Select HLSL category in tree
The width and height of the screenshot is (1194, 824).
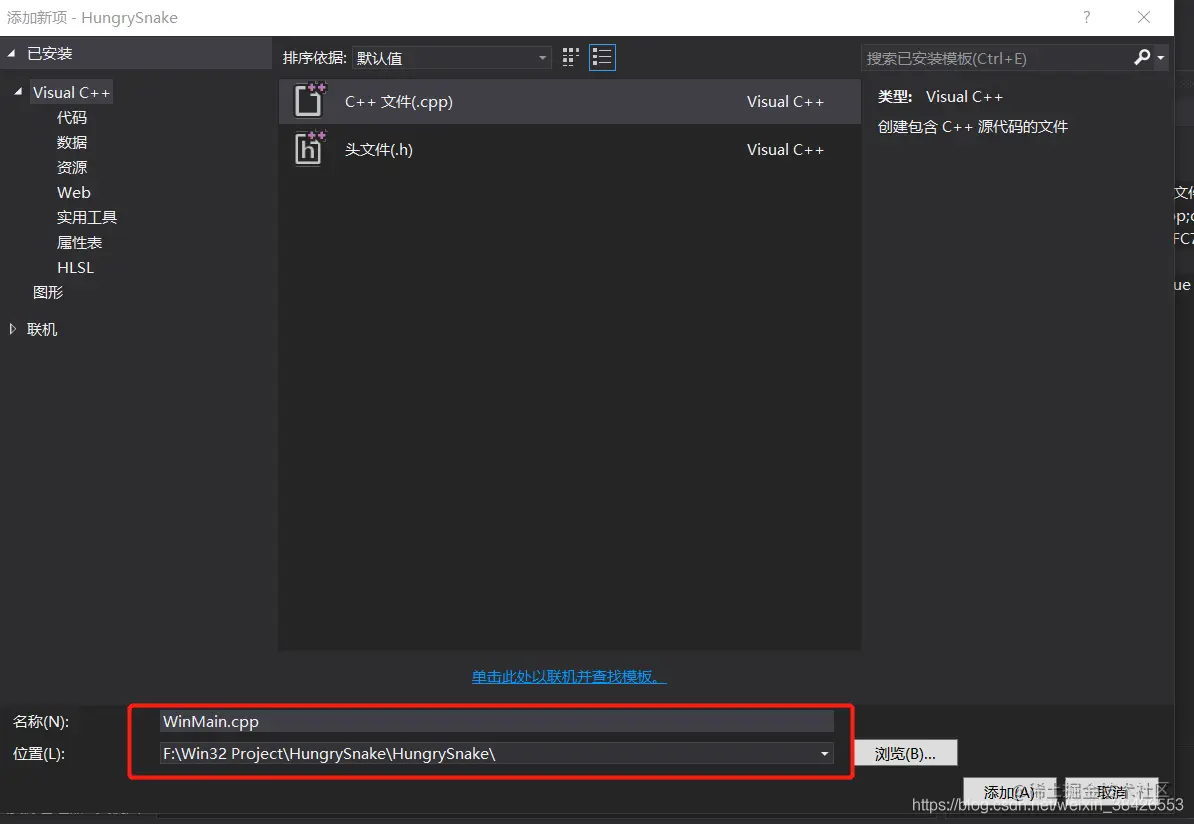tap(75, 268)
